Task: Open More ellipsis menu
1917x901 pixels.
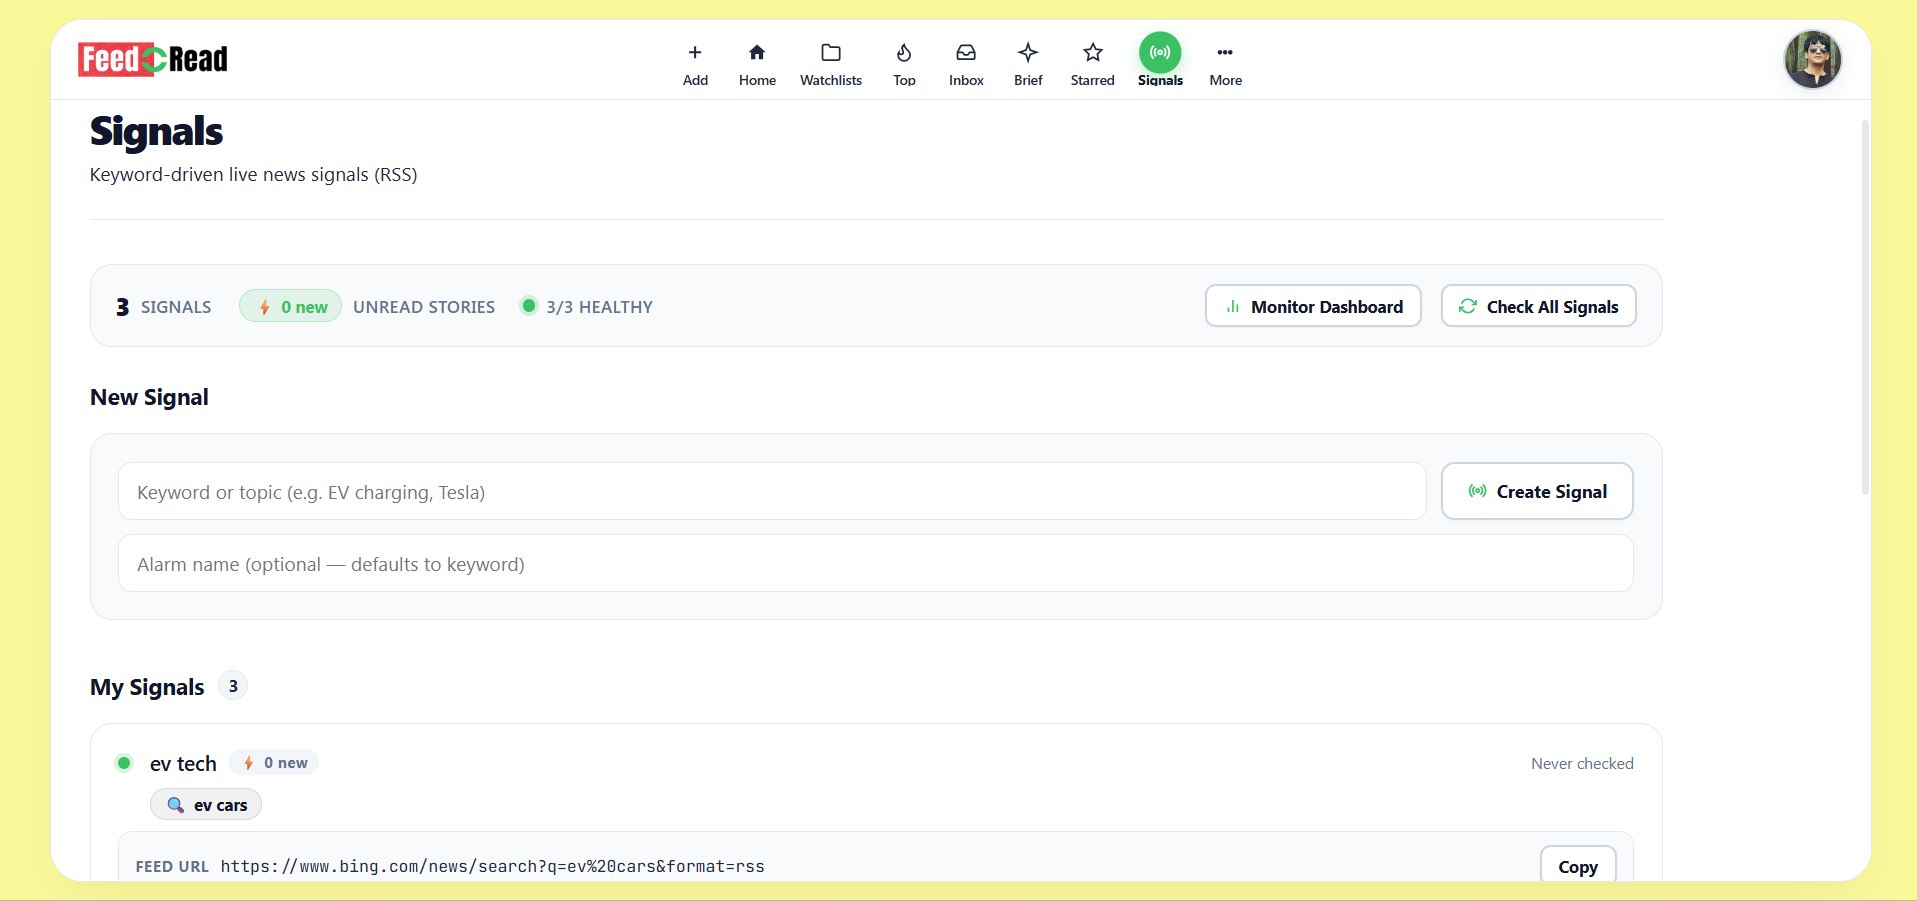Action: click(1225, 53)
